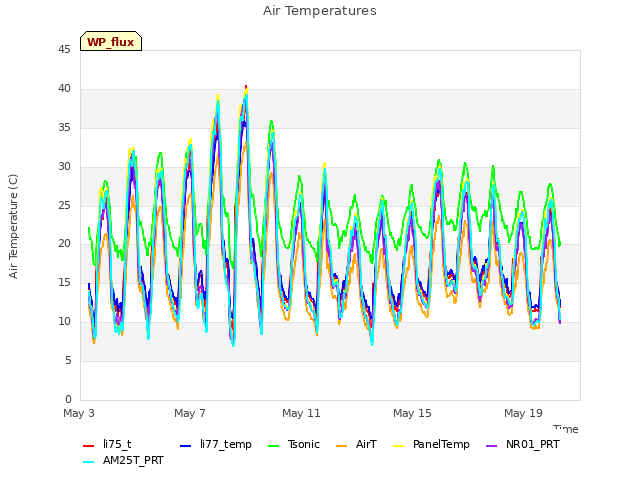640x480 pixels.
Task: Click the 20 y-axis tick label
Action: pos(64,244)
